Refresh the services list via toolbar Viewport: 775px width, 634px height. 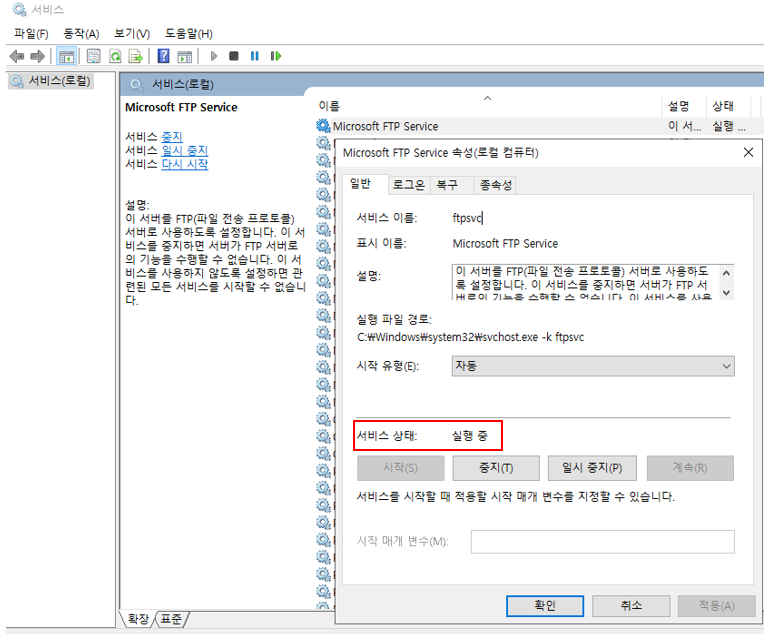pyautogui.click(x=115, y=56)
